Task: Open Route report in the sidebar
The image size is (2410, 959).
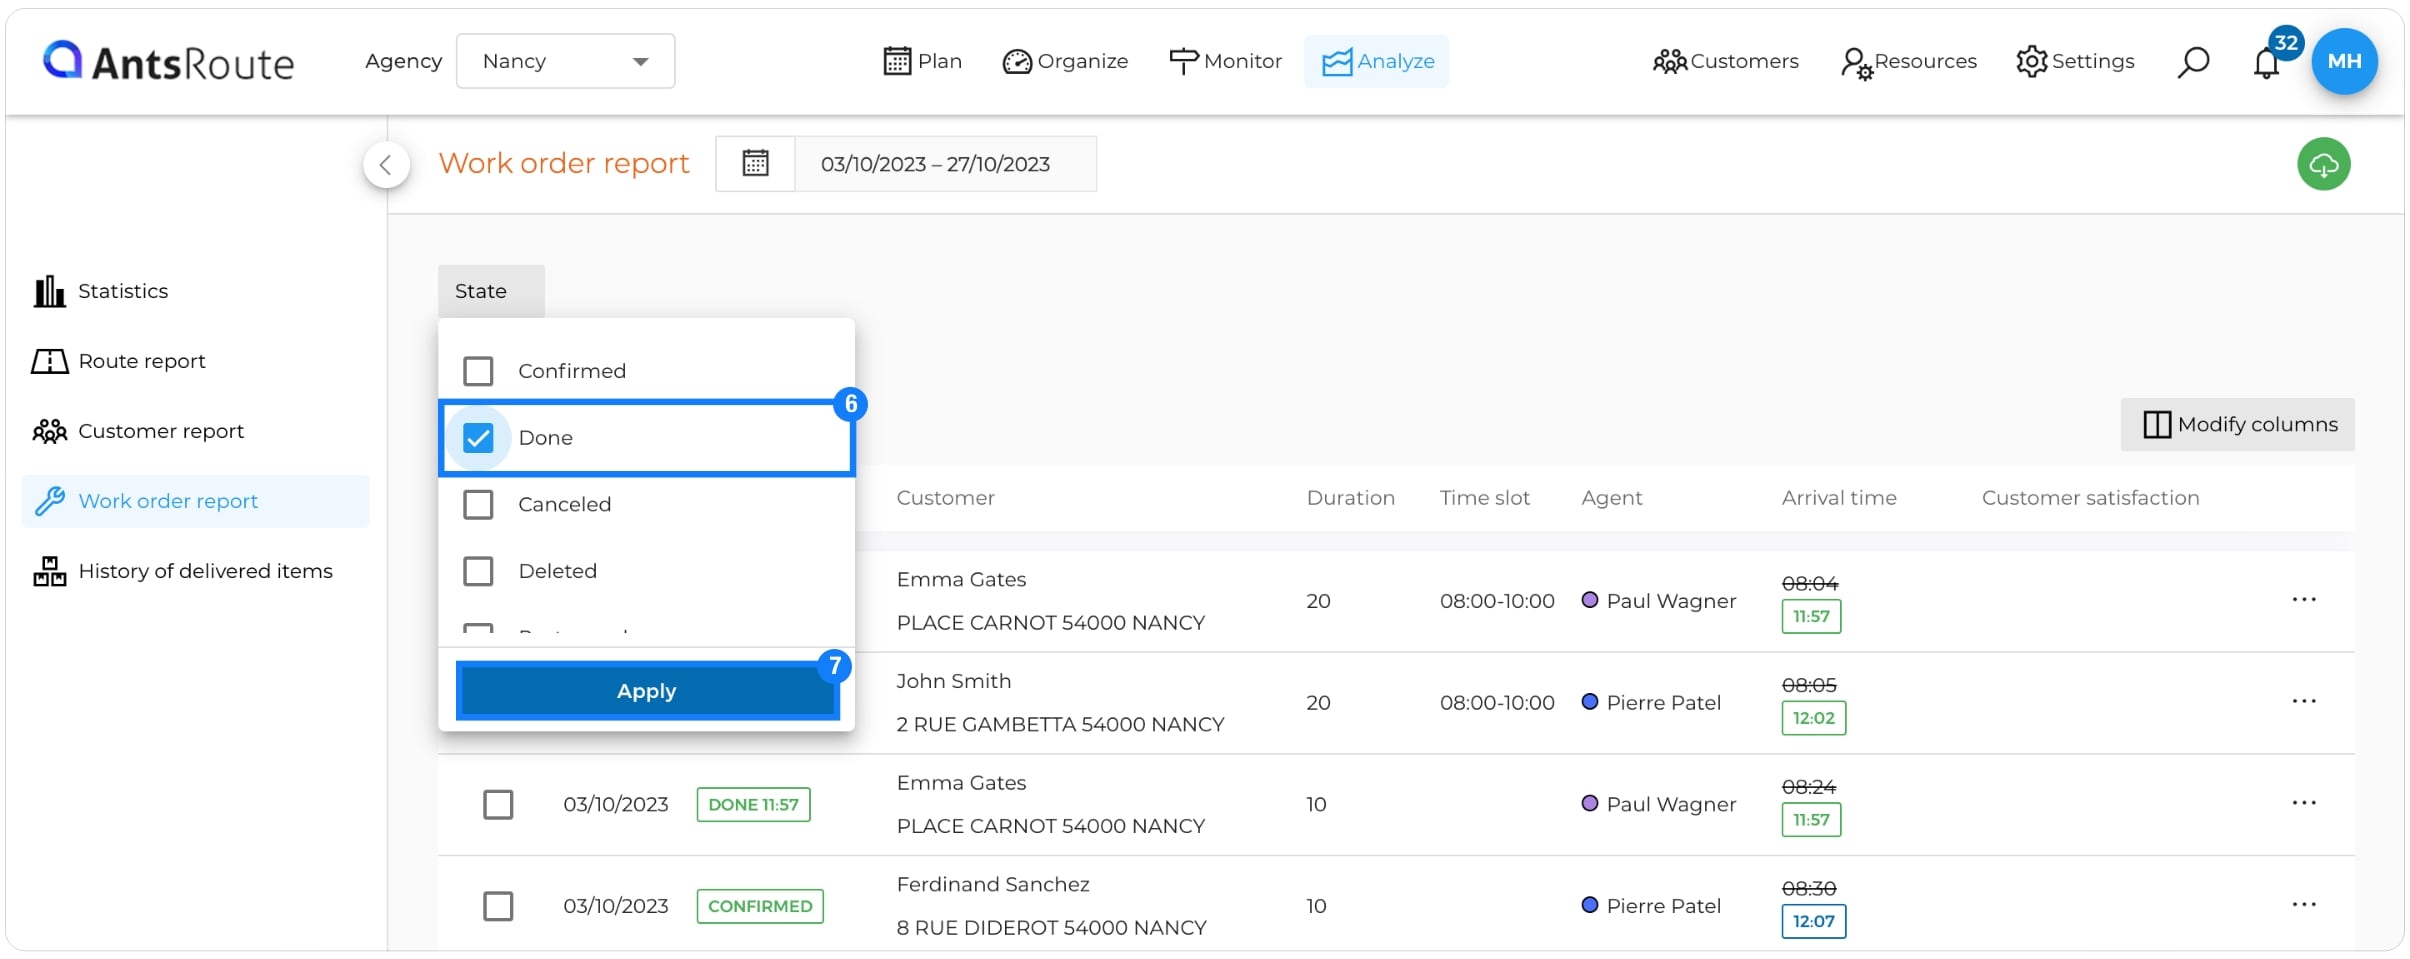Action: (118, 361)
